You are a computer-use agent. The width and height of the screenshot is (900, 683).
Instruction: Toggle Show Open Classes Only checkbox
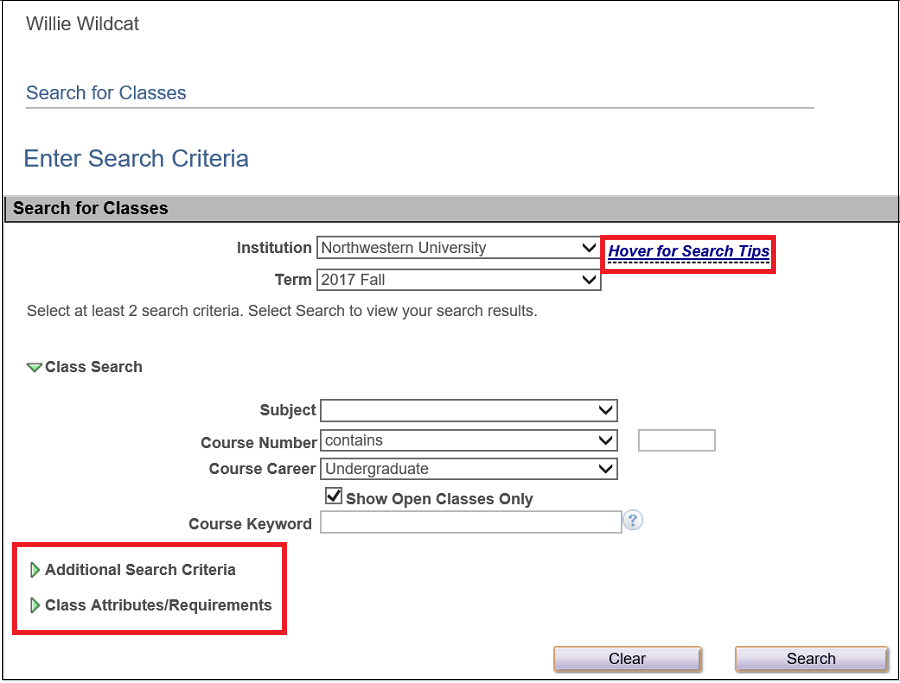pyautogui.click(x=333, y=496)
